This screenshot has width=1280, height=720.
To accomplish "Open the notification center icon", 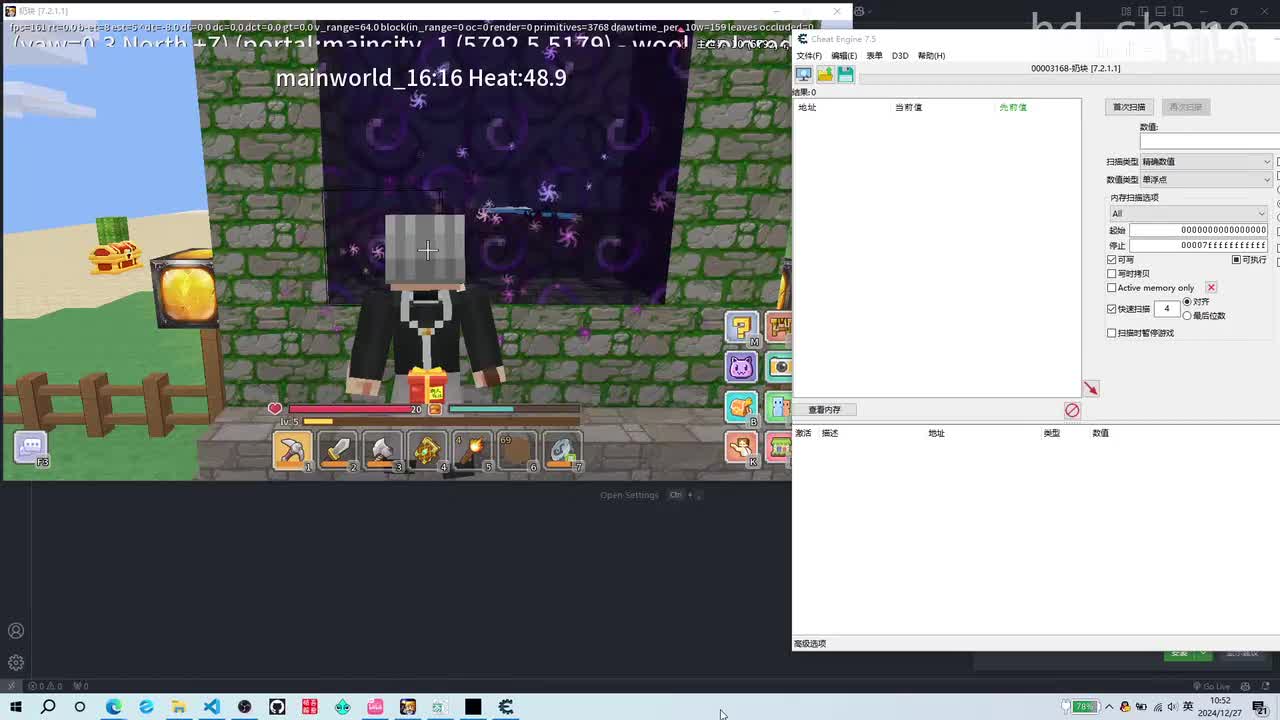I will pyautogui.click(x=1260, y=707).
